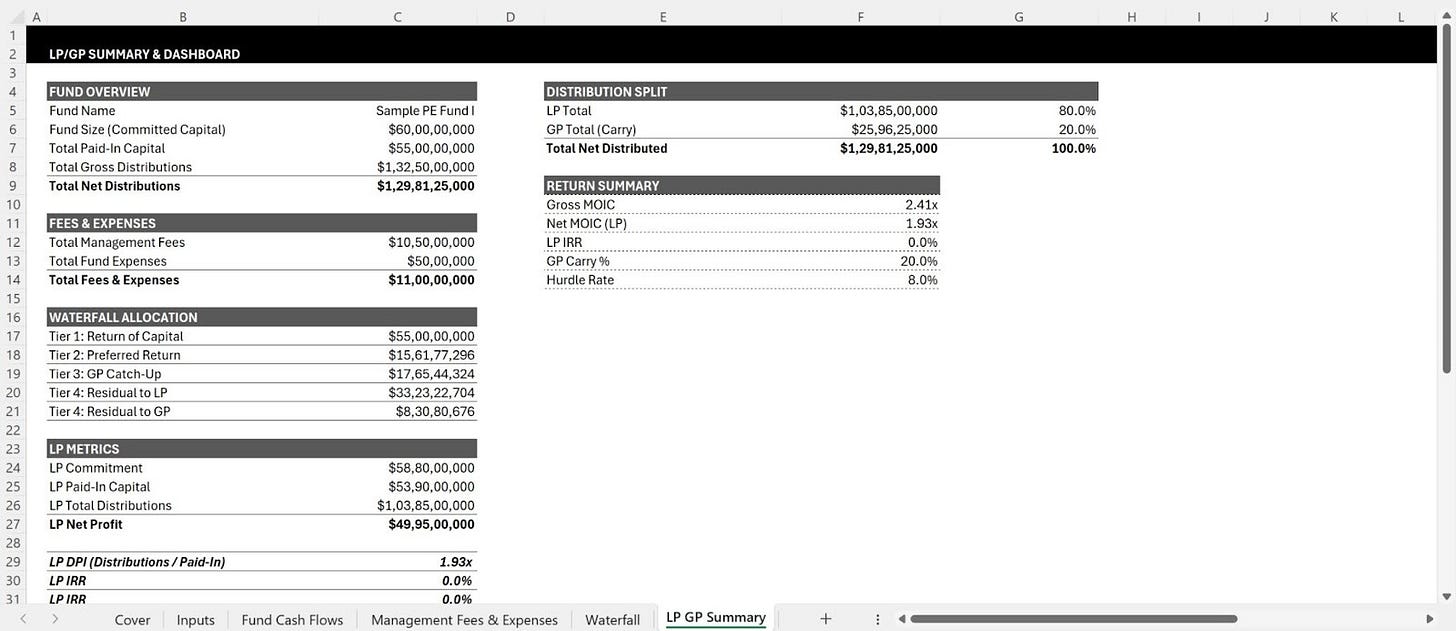
Task: Select row 17 header
Action: (13, 336)
